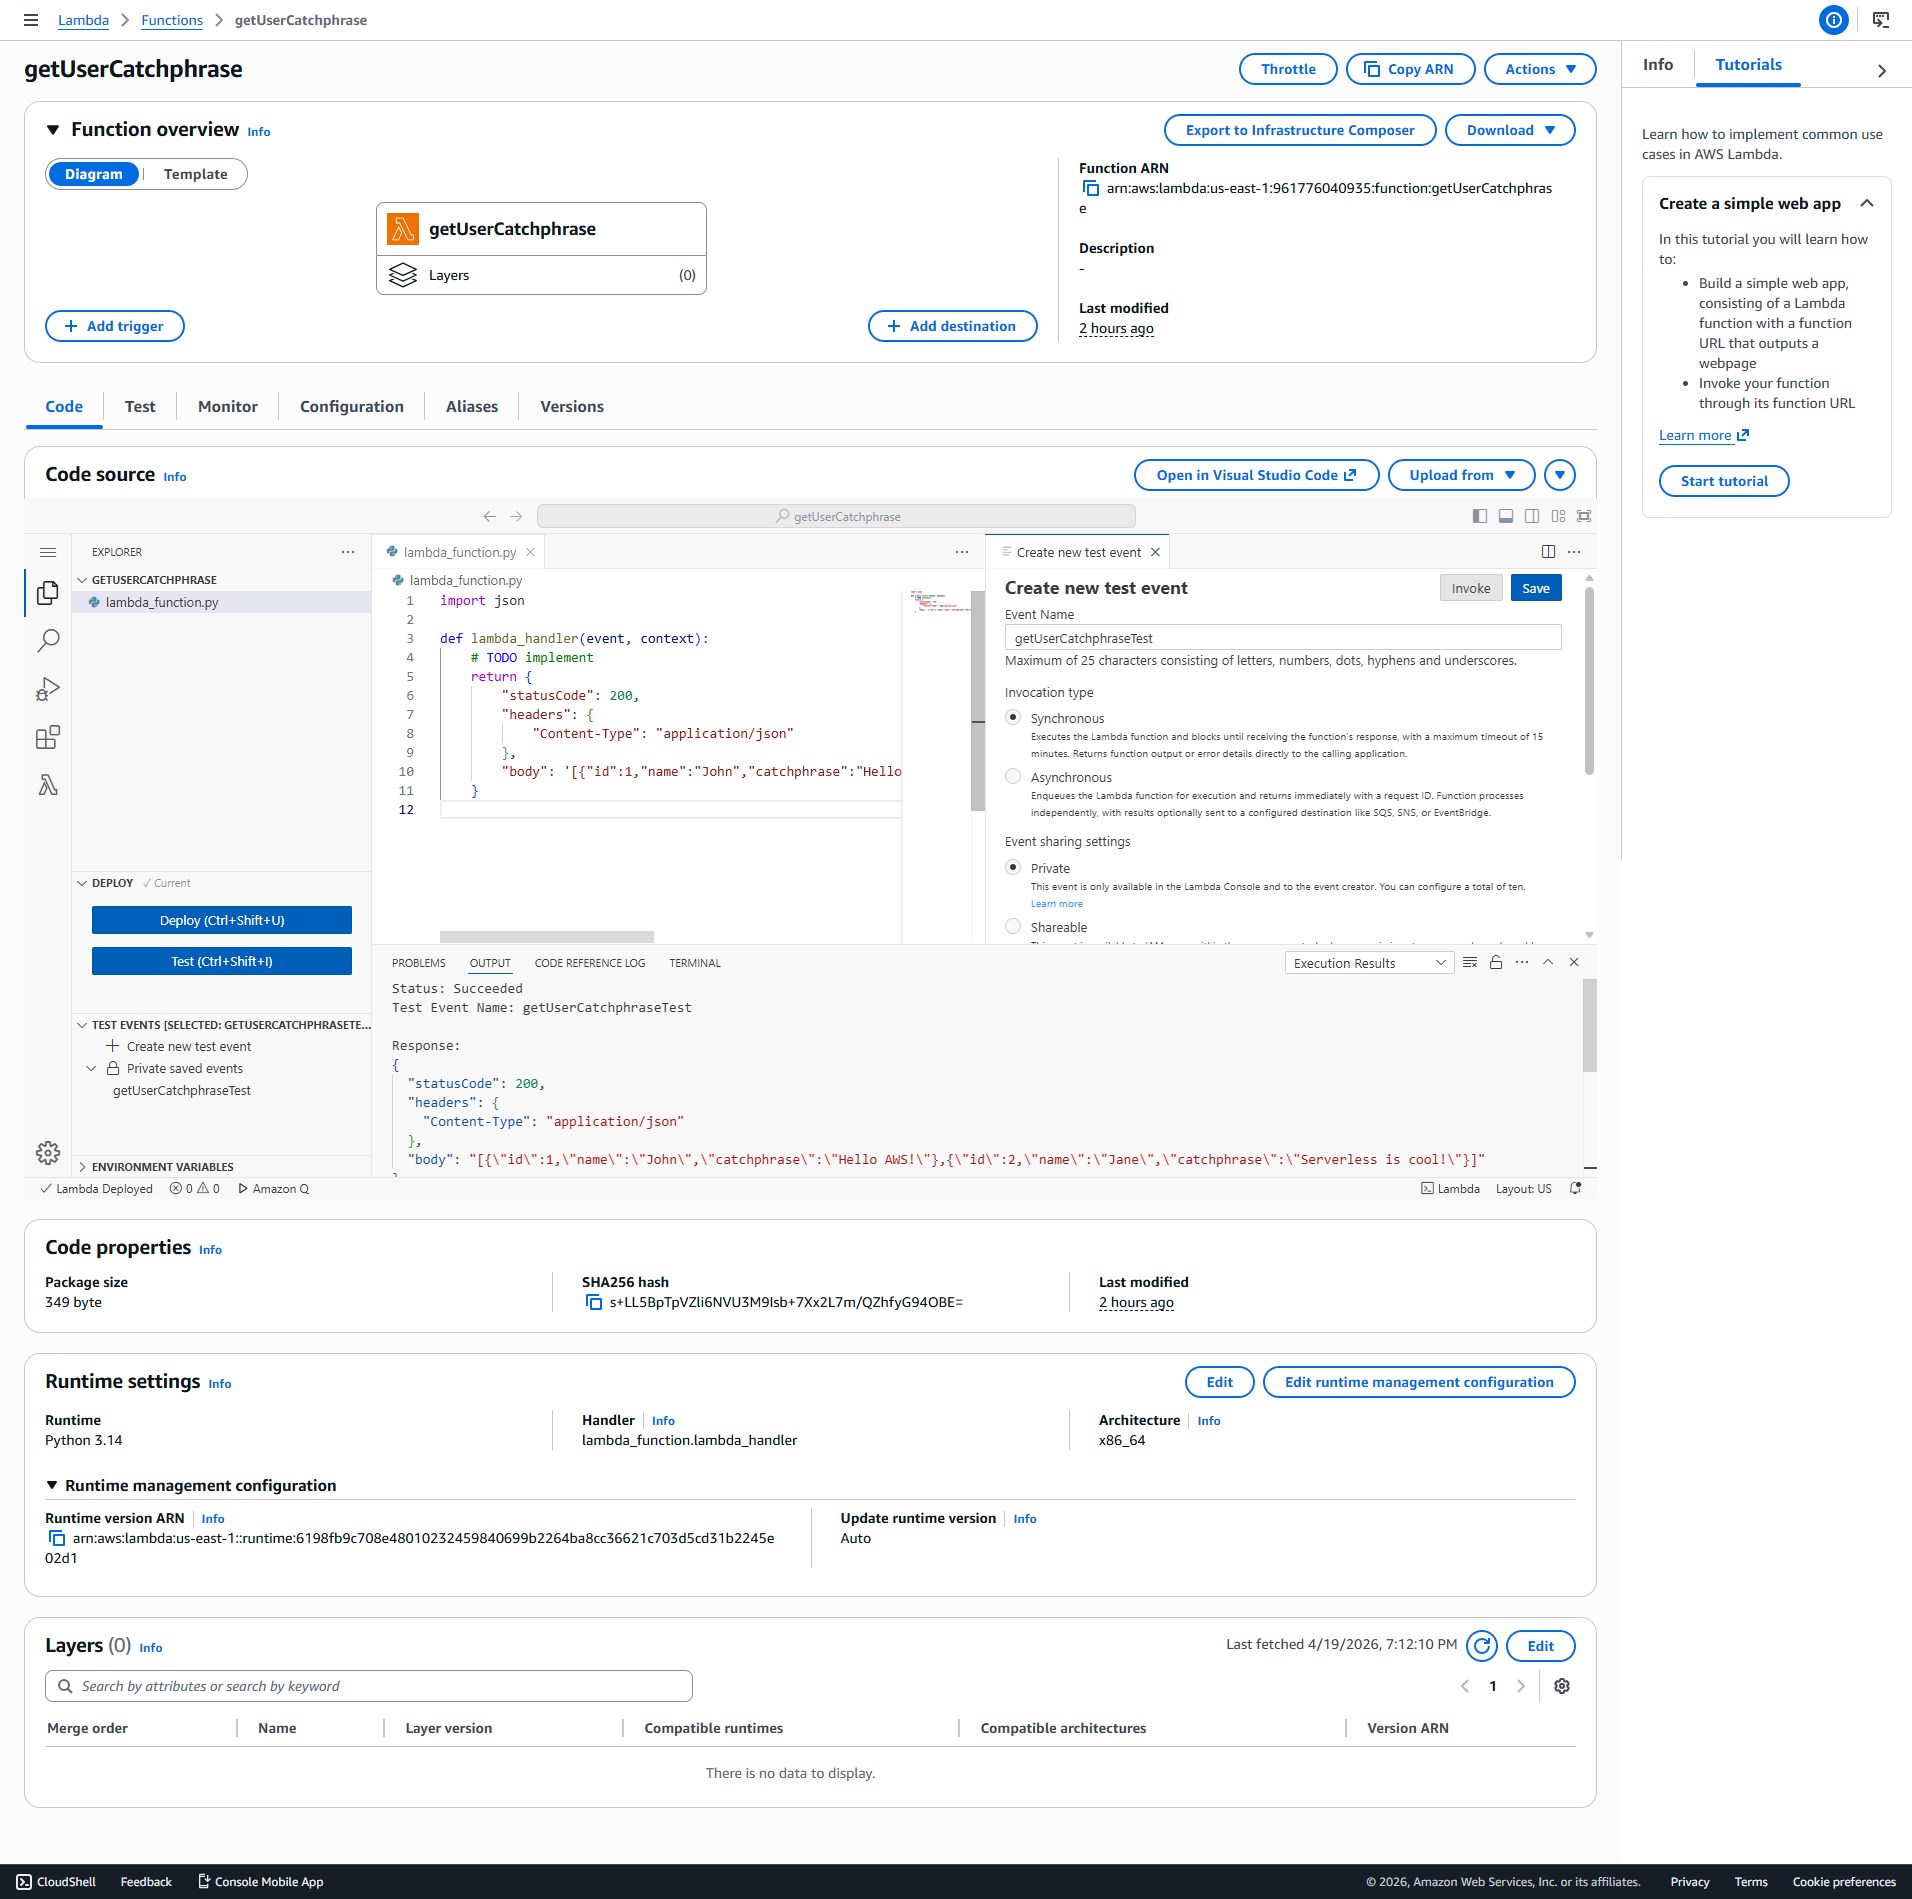Image resolution: width=1912 pixels, height=1899 pixels.
Task: Go back with the editor left arrow
Action: tap(489, 516)
